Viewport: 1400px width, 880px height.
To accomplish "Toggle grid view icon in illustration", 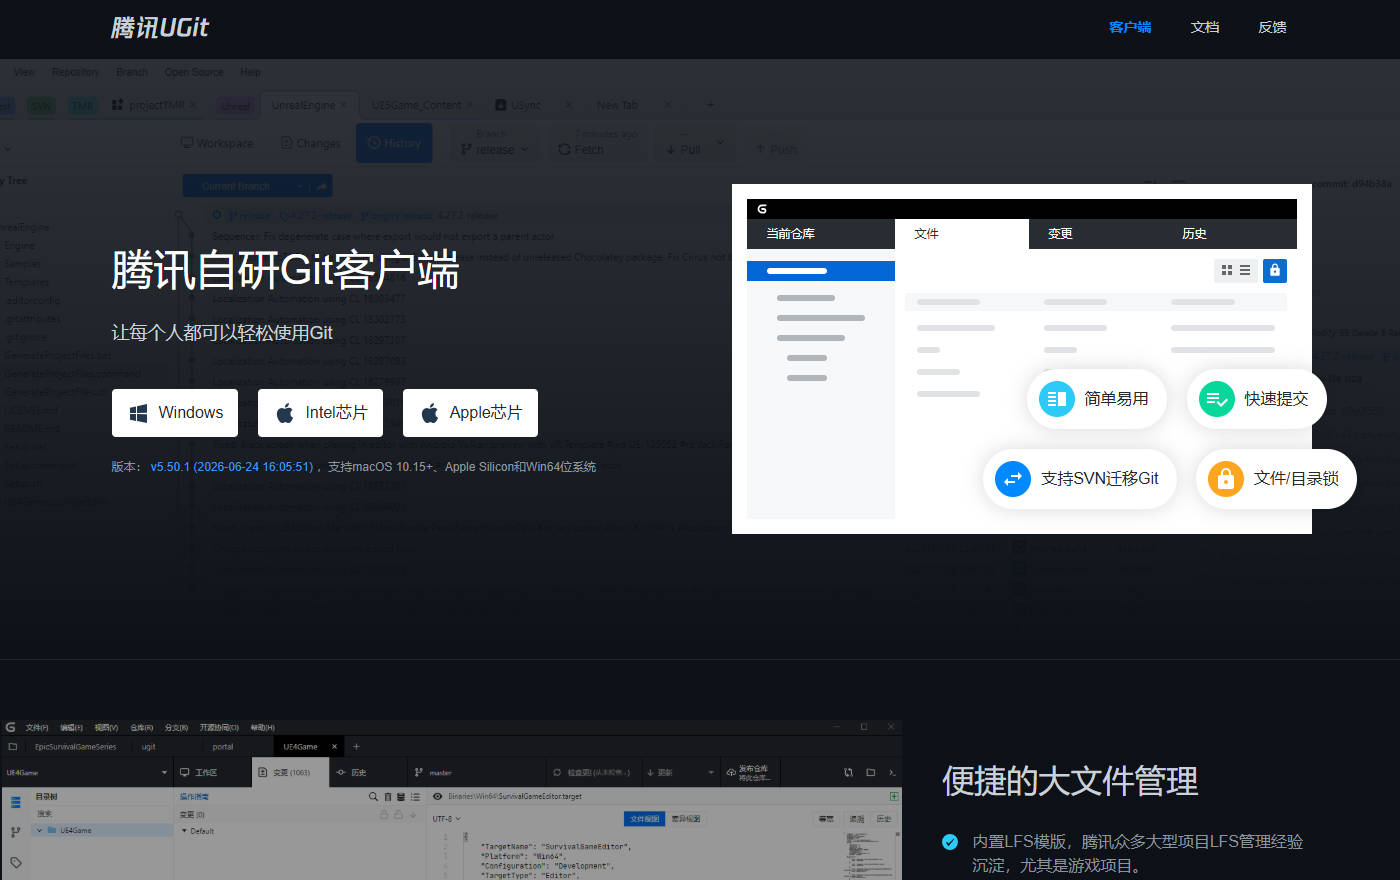I will tap(1227, 270).
